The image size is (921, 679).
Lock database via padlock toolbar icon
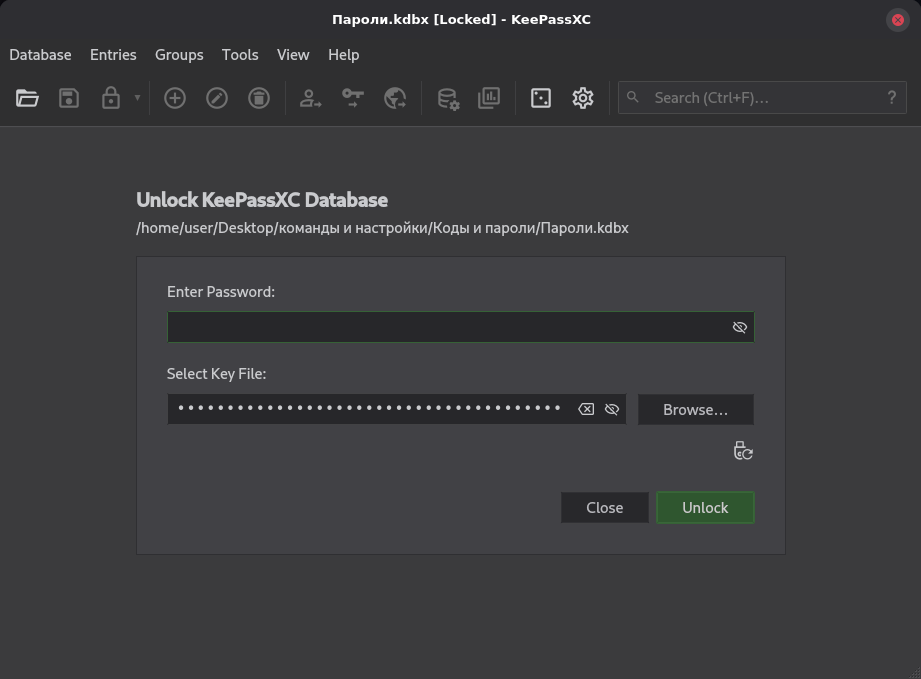(x=110, y=98)
